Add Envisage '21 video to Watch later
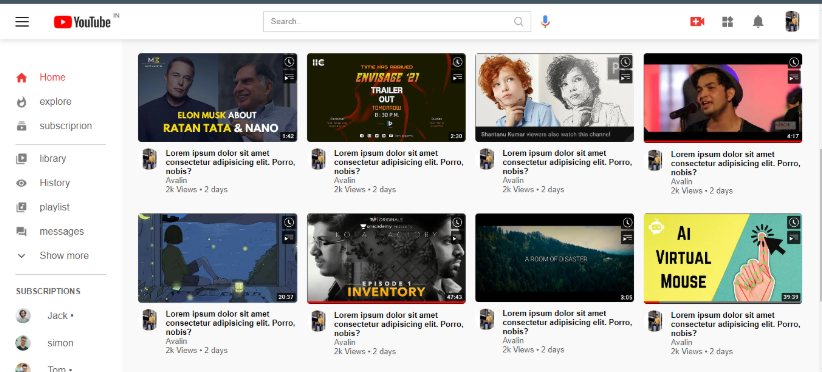Image resolution: width=822 pixels, height=372 pixels. coord(458,62)
